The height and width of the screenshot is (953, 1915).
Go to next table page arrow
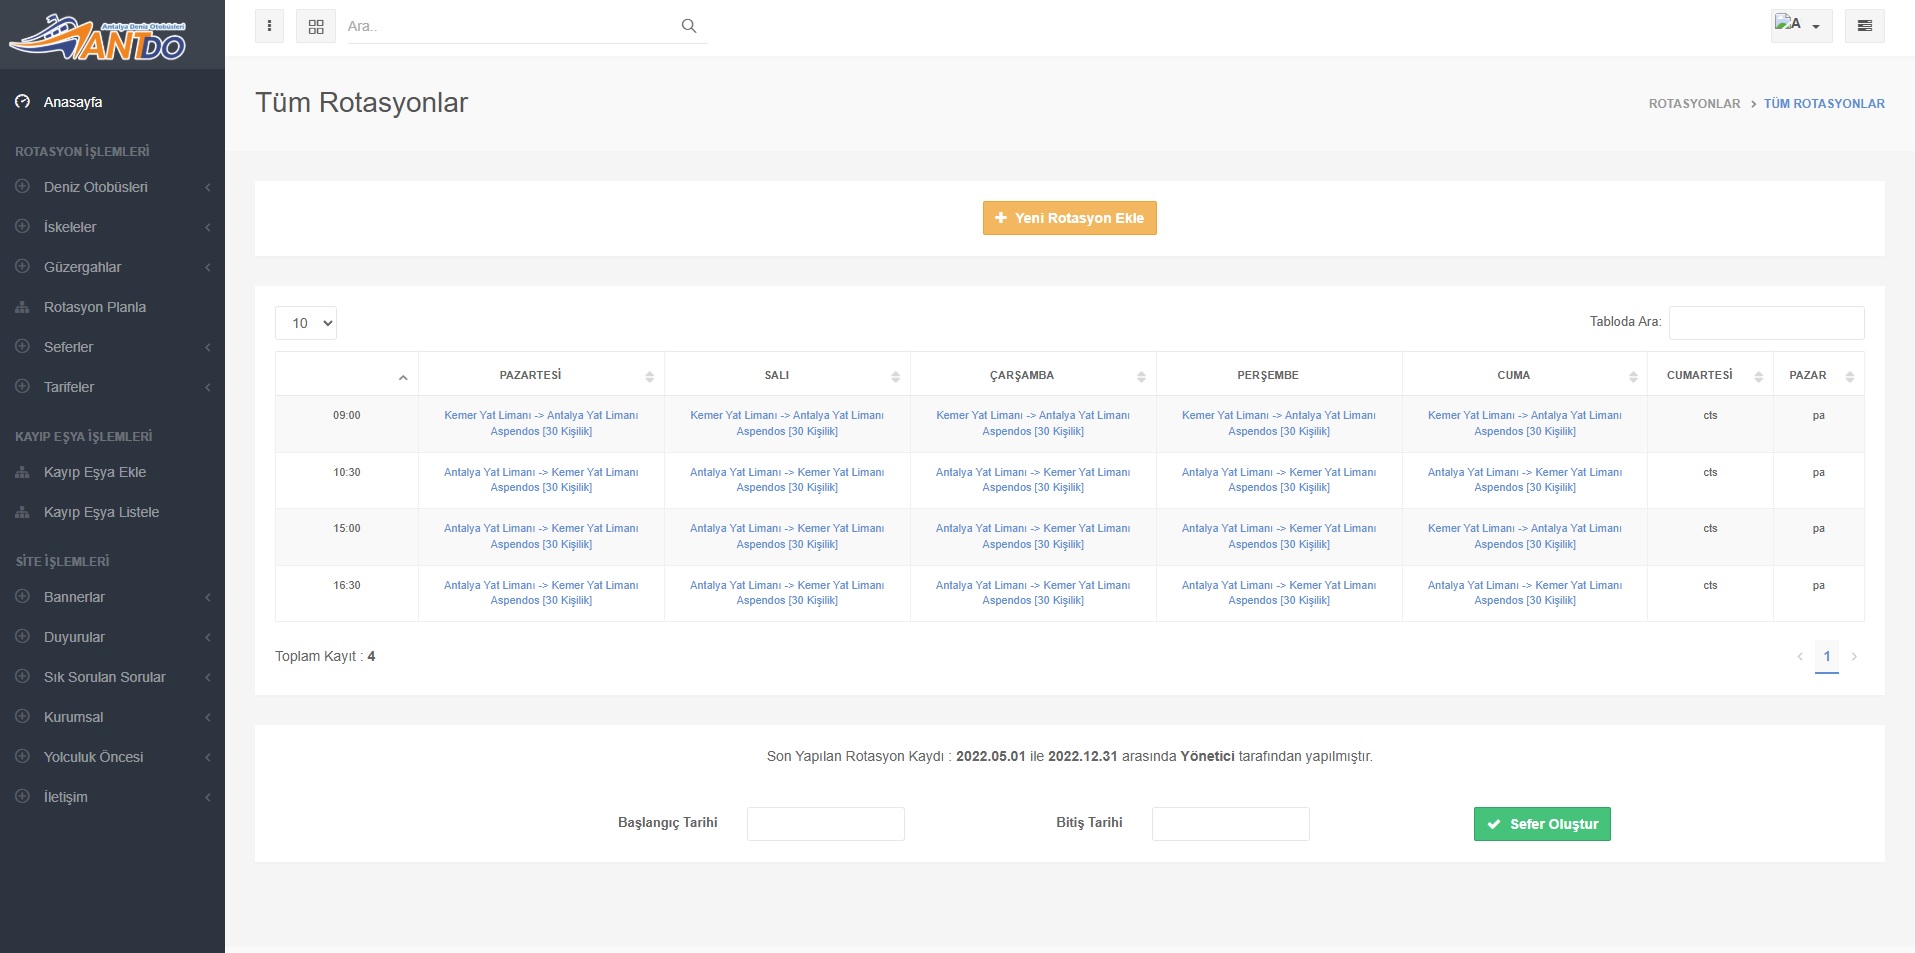coord(1853,657)
